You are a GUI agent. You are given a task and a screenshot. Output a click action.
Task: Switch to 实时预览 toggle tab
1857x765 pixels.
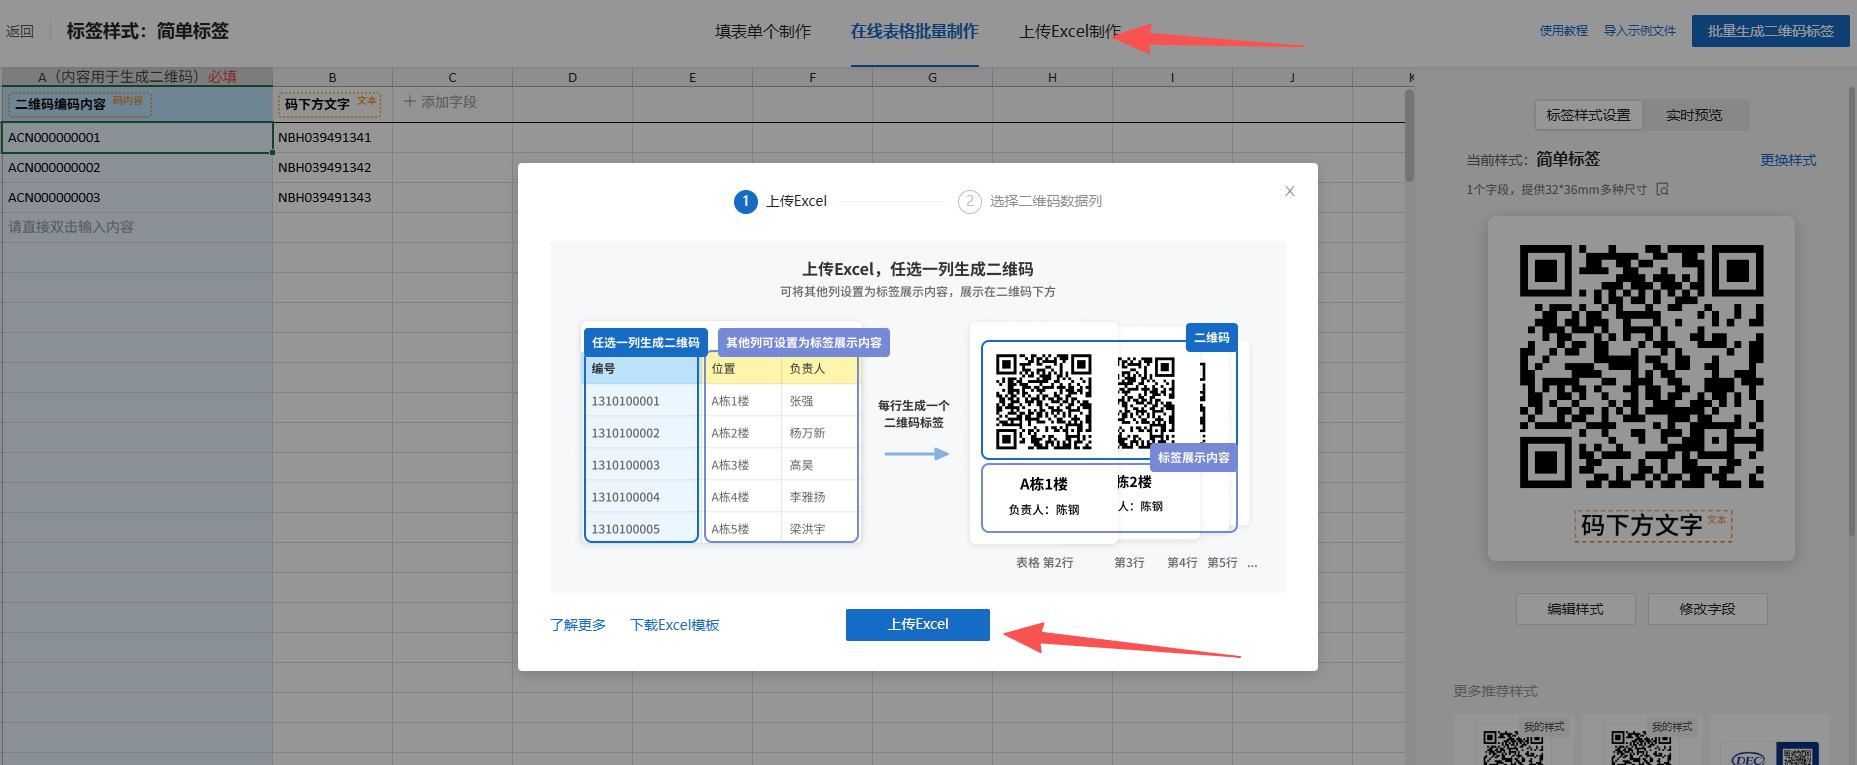[1694, 115]
